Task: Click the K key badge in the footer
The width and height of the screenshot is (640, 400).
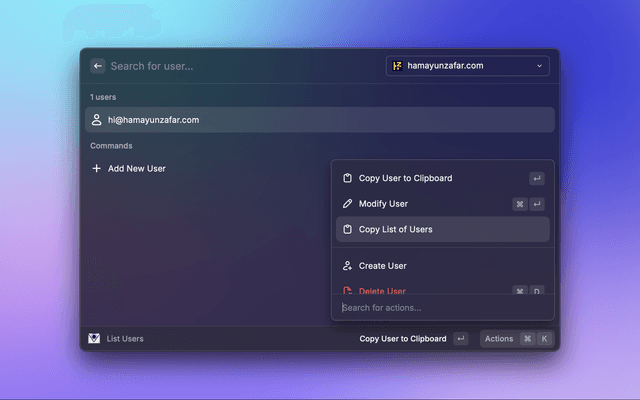Action: click(x=545, y=339)
